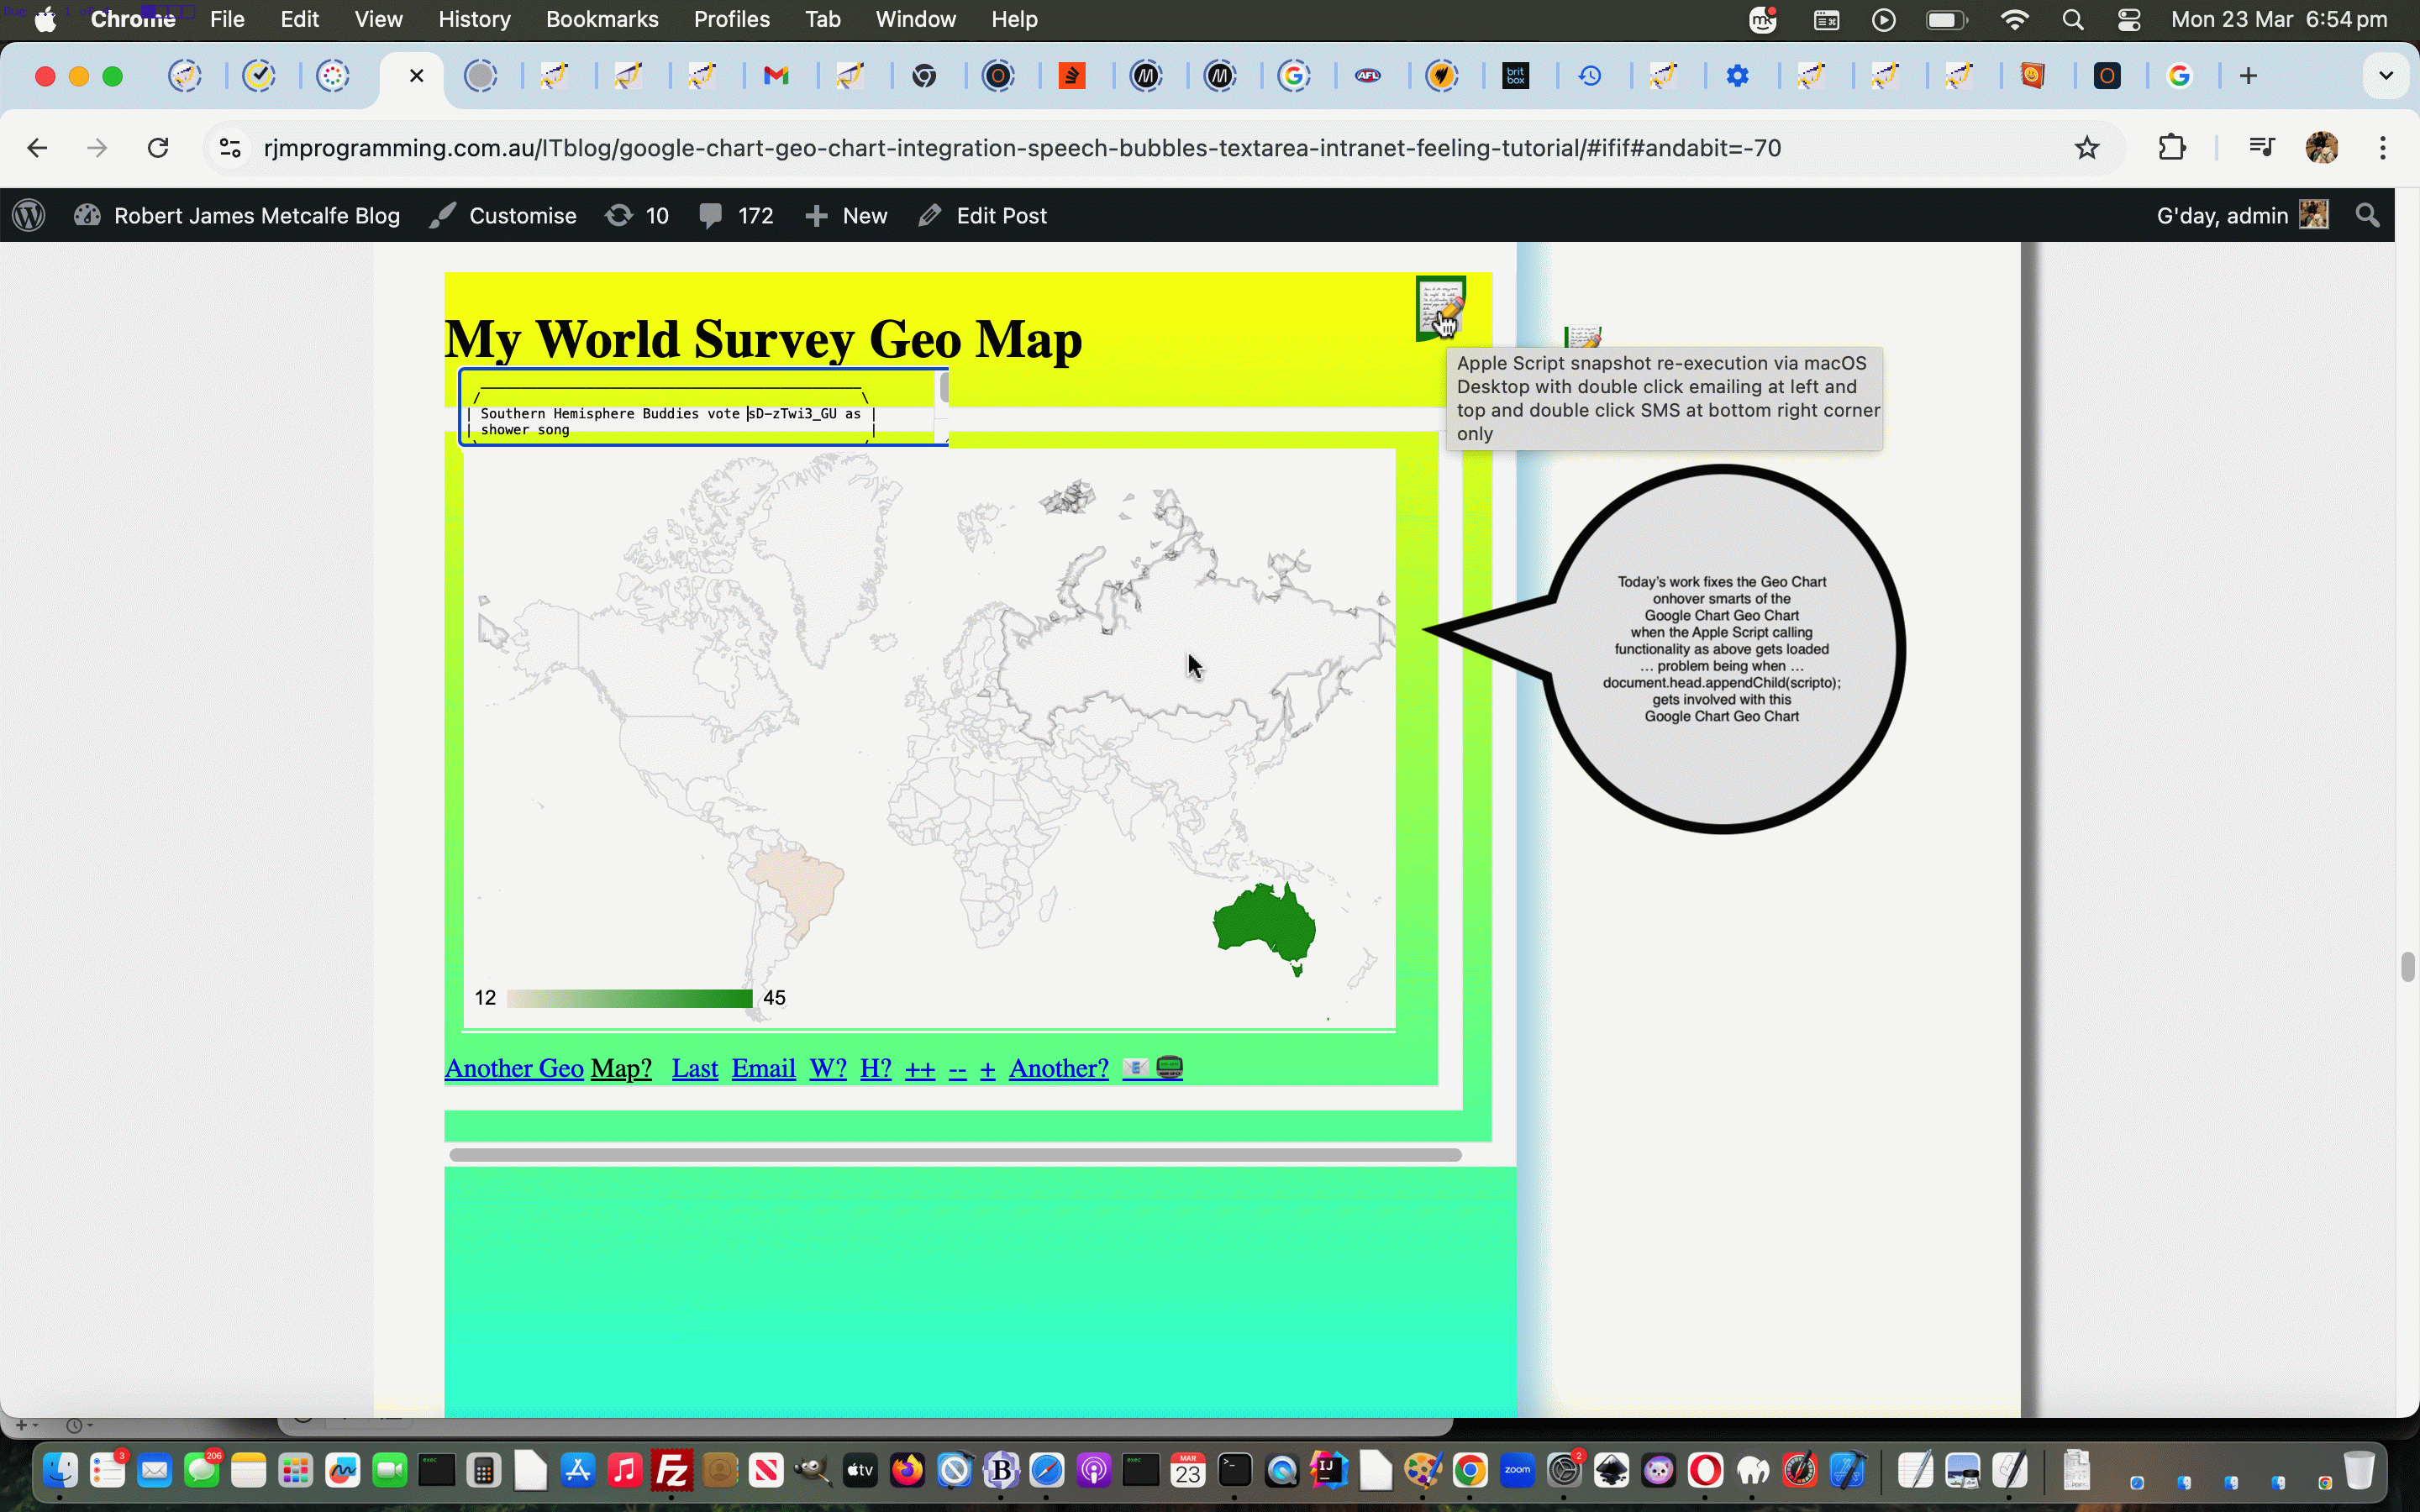
Task: Switch to the pinned Gmail tab
Action: tap(777, 75)
